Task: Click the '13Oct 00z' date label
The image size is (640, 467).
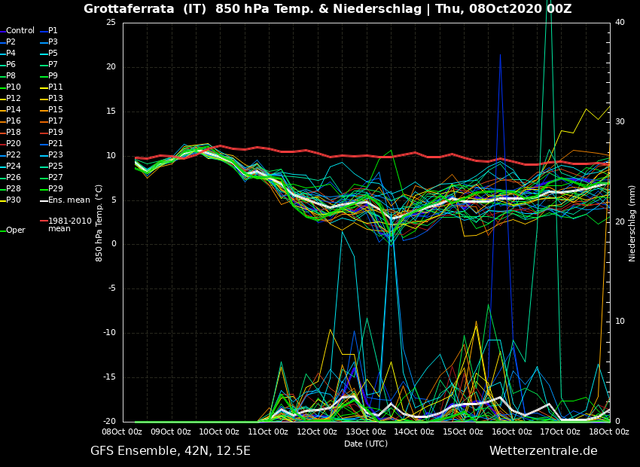Action: point(365,432)
